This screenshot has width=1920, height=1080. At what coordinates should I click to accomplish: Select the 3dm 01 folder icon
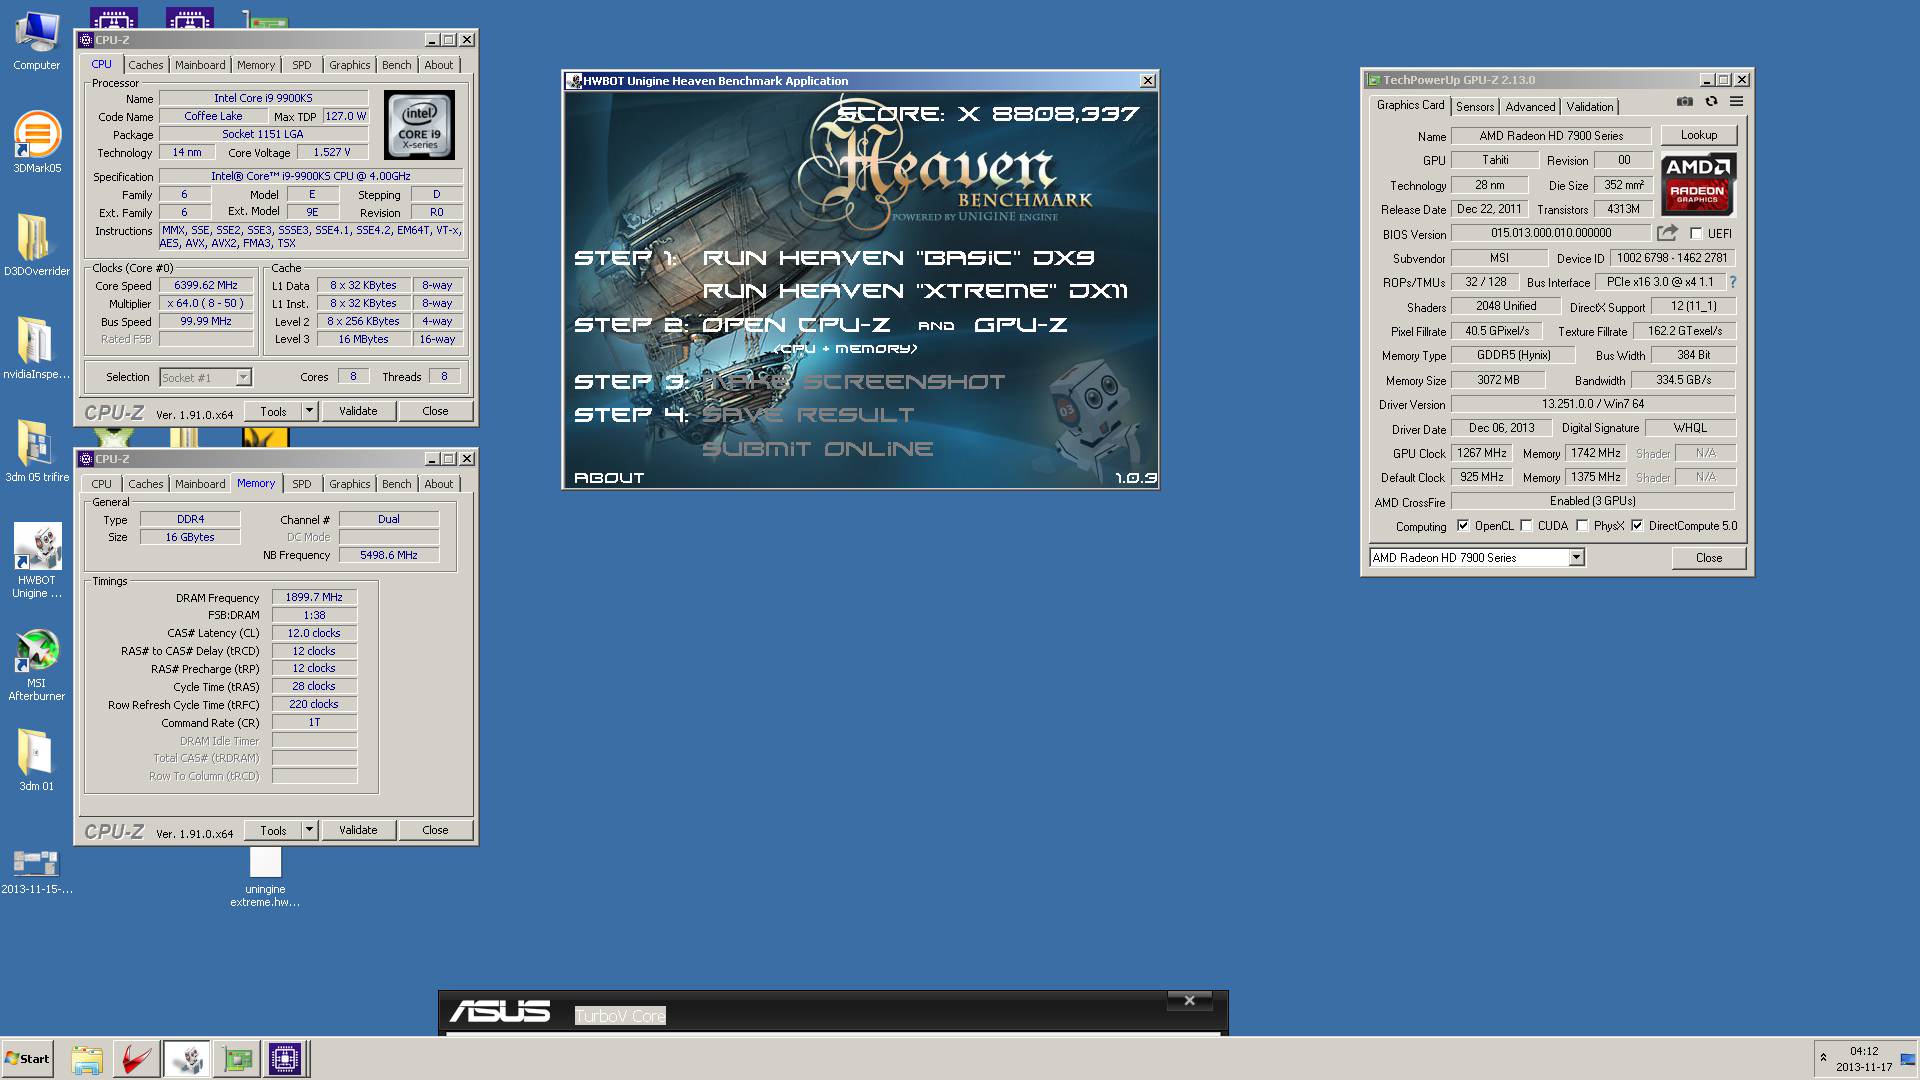pos(37,760)
